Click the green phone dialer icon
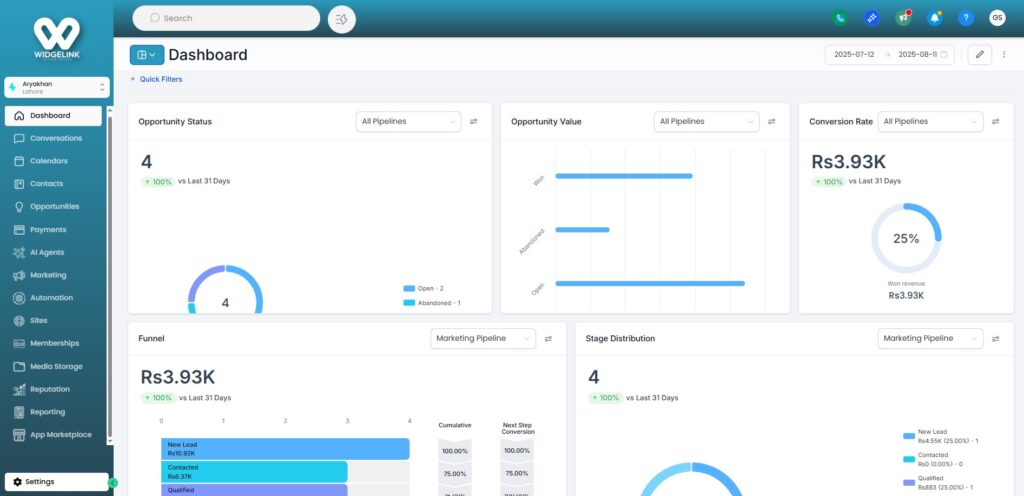 click(x=840, y=18)
